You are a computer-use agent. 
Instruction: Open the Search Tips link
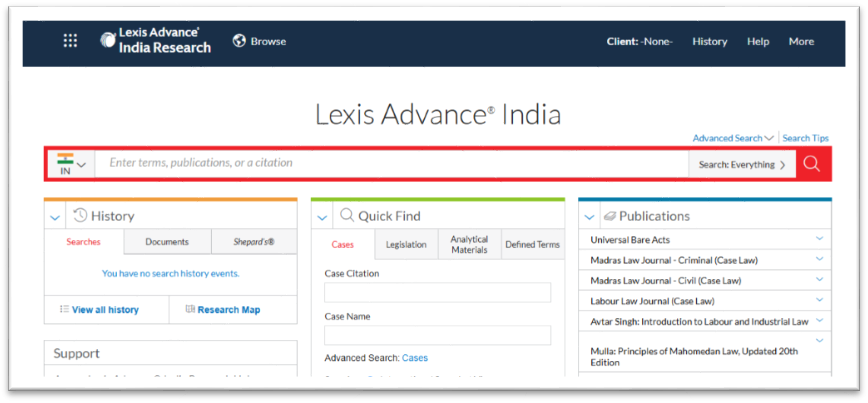(x=805, y=138)
